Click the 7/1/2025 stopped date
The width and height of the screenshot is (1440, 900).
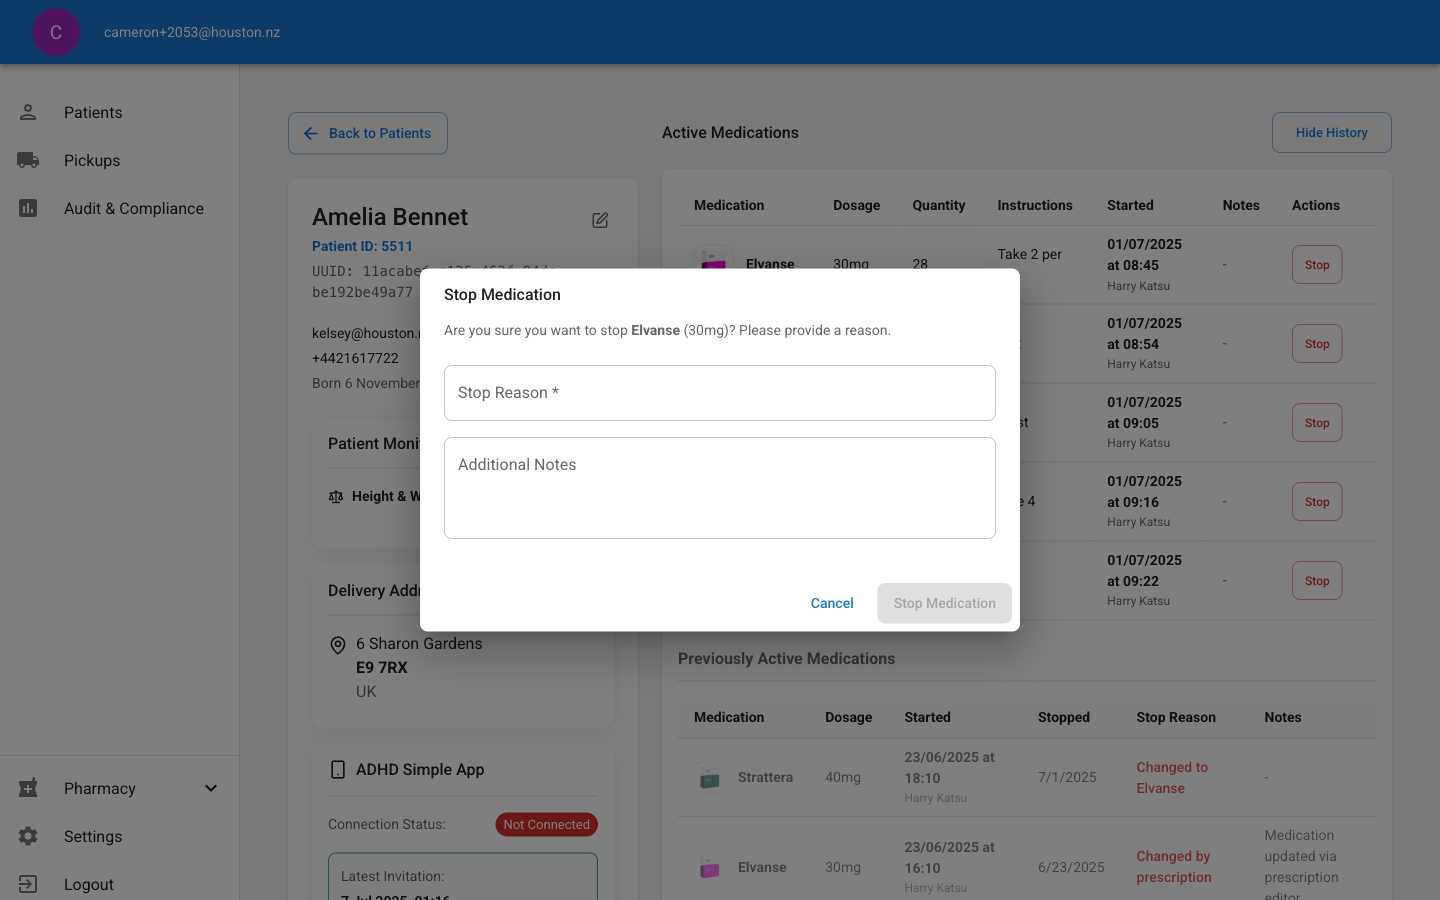[1067, 777]
